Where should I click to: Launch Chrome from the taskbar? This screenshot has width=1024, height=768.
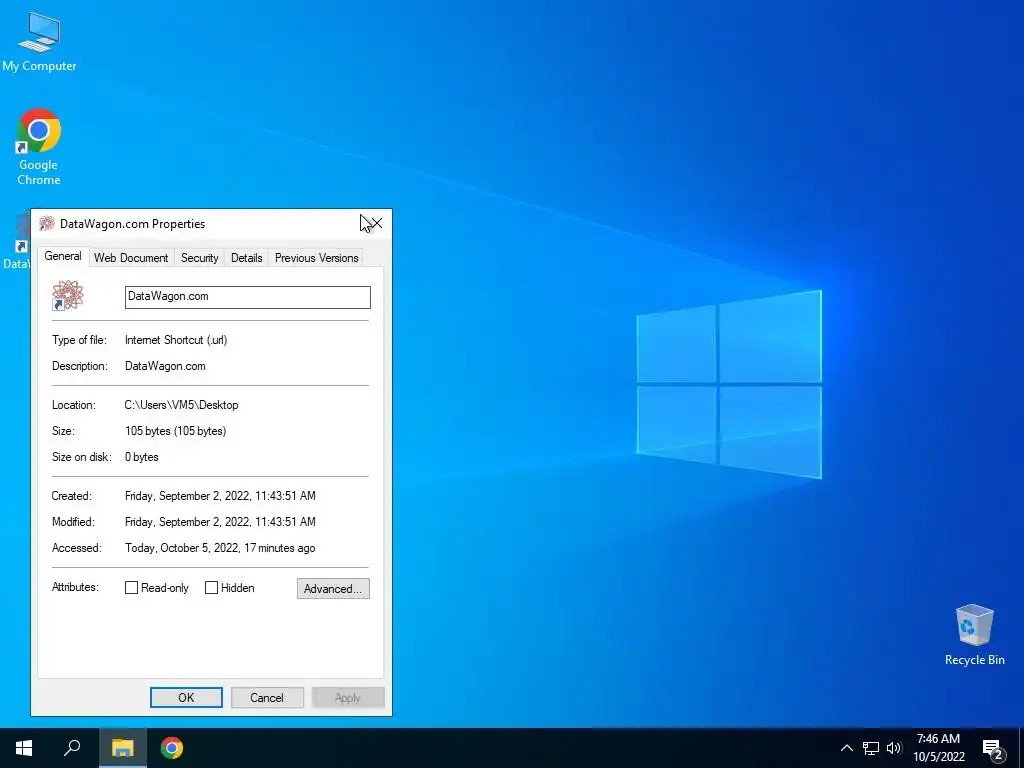point(172,748)
